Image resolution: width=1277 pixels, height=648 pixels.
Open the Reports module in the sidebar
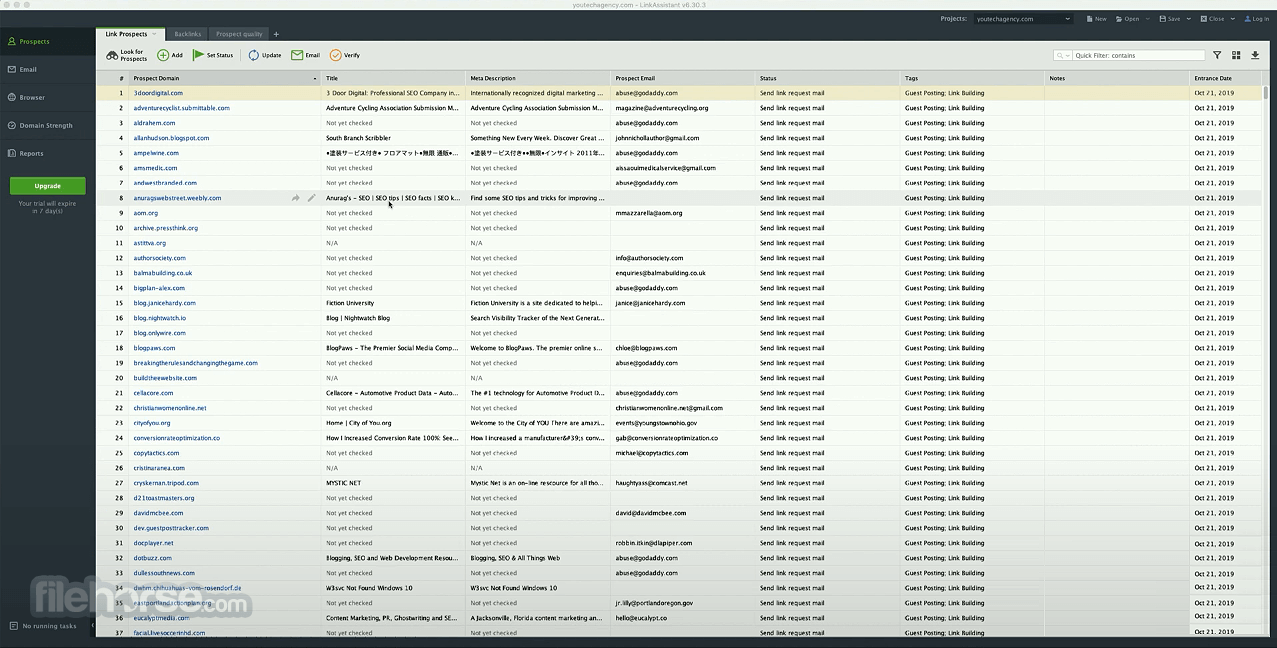tap(47, 153)
